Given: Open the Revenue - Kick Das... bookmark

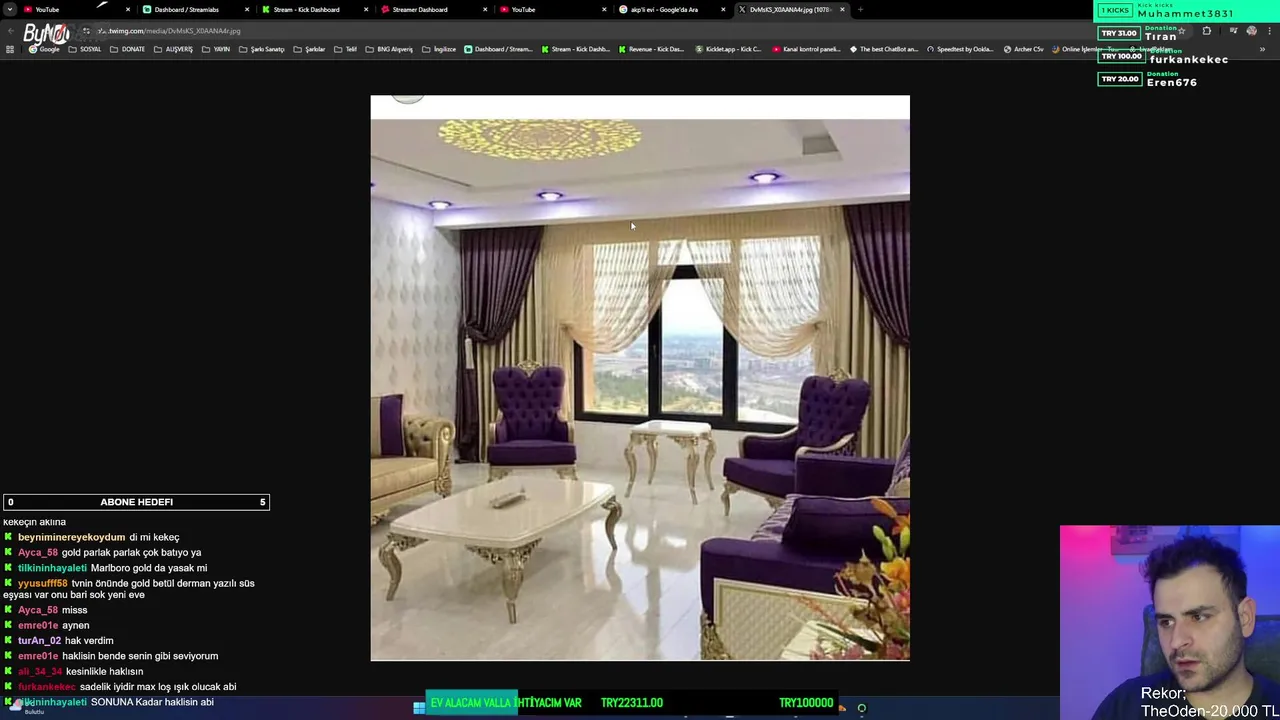Looking at the screenshot, I should point(651,49).
